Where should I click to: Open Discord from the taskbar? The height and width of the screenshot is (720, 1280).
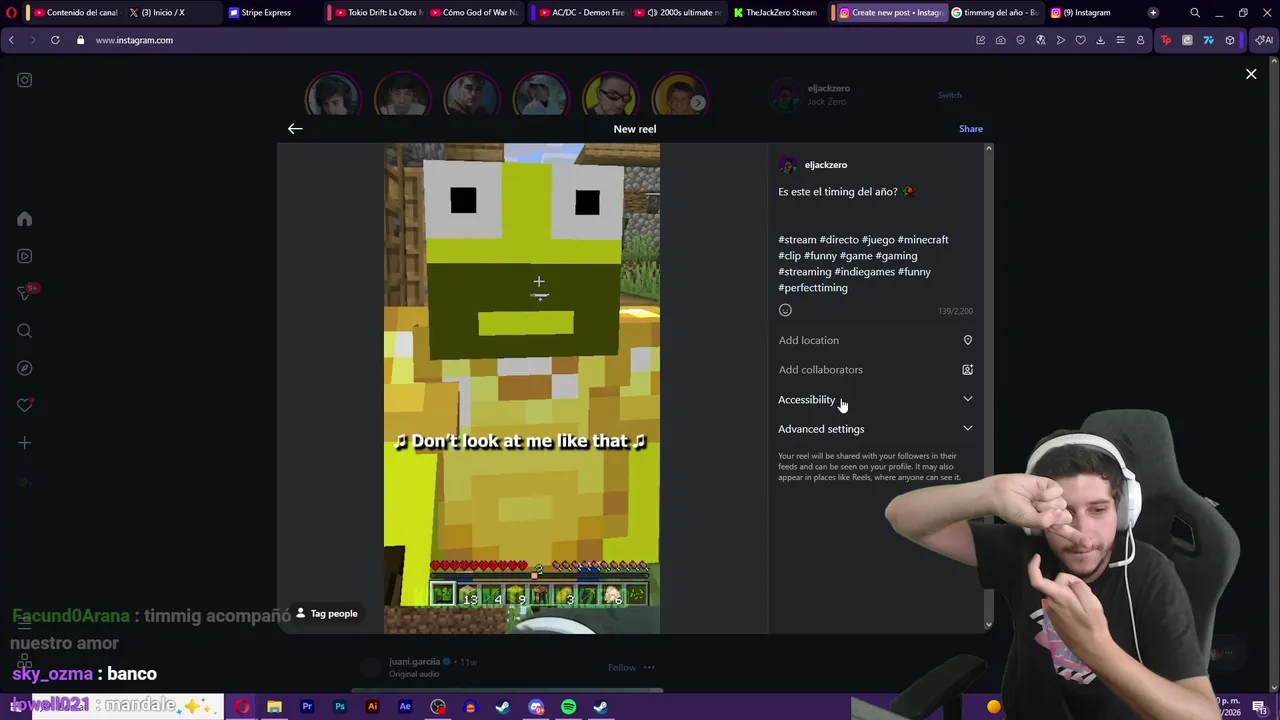[536, 707]
